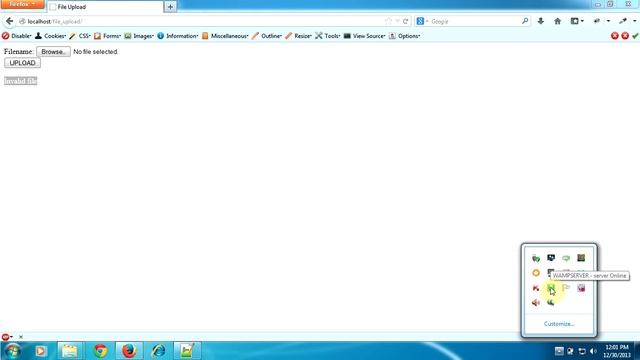Go back with the browser back arrow
This screenshot has width=640, height=360.
(x=10, y=21)
